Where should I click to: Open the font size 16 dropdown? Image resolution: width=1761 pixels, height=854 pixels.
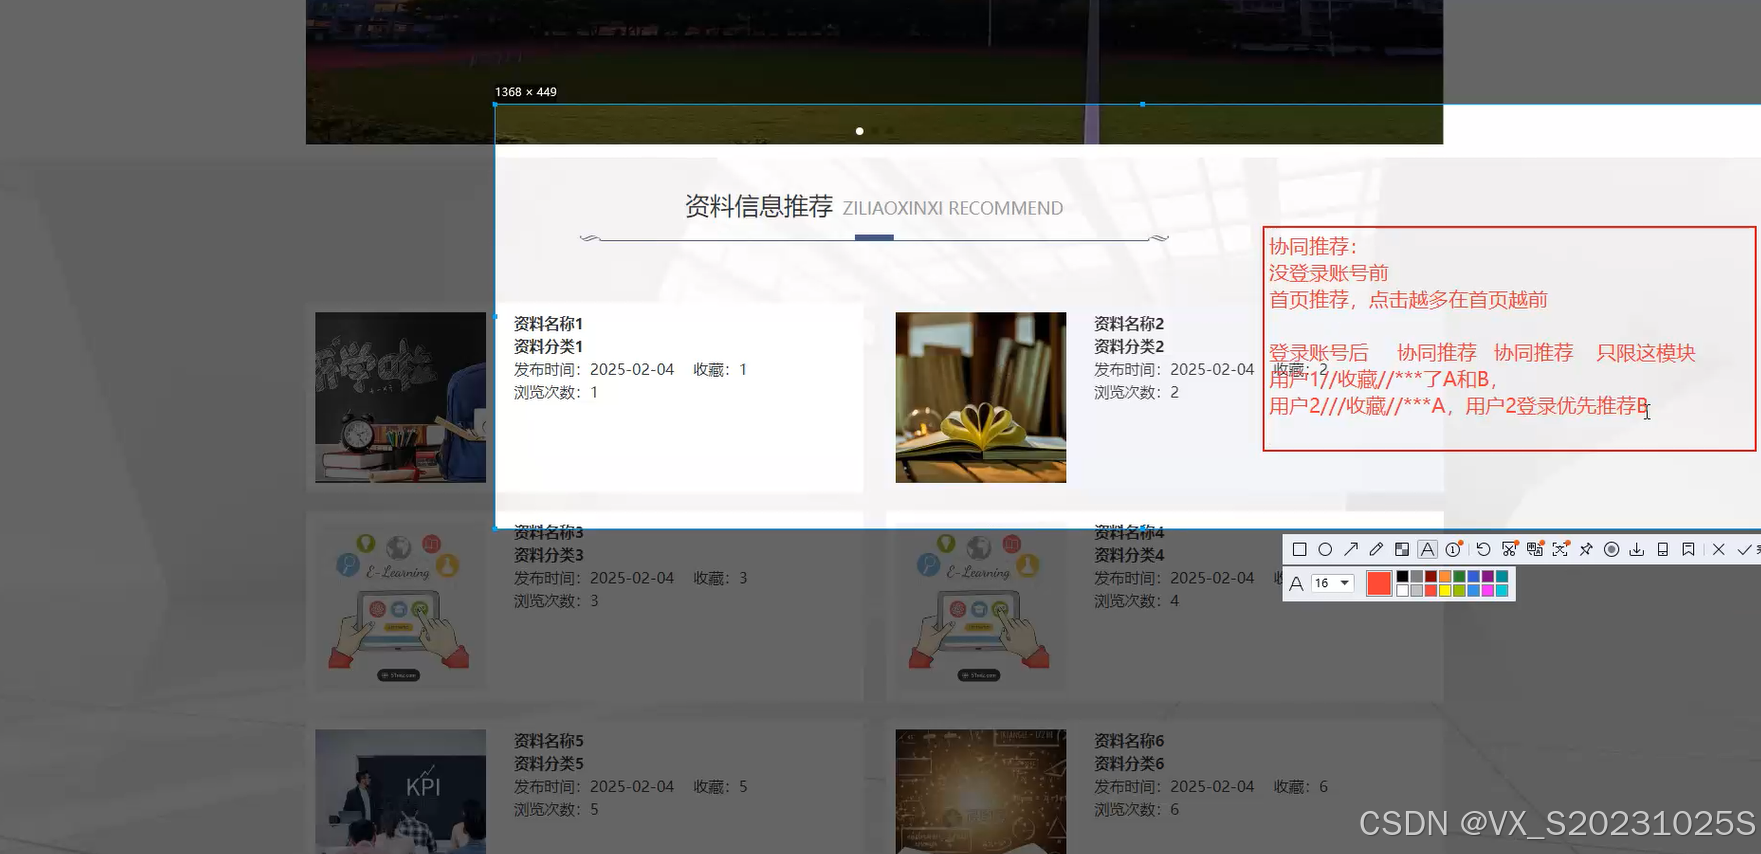point(1332,583)
